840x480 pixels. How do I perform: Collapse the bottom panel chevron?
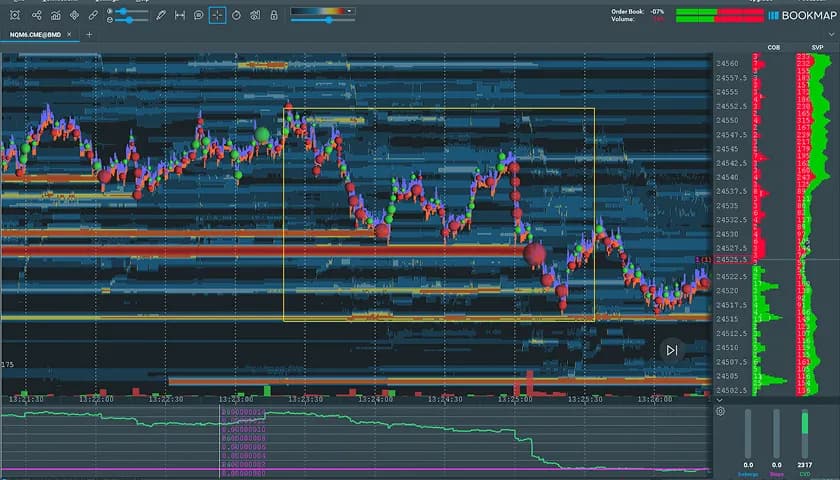(719, 400)
